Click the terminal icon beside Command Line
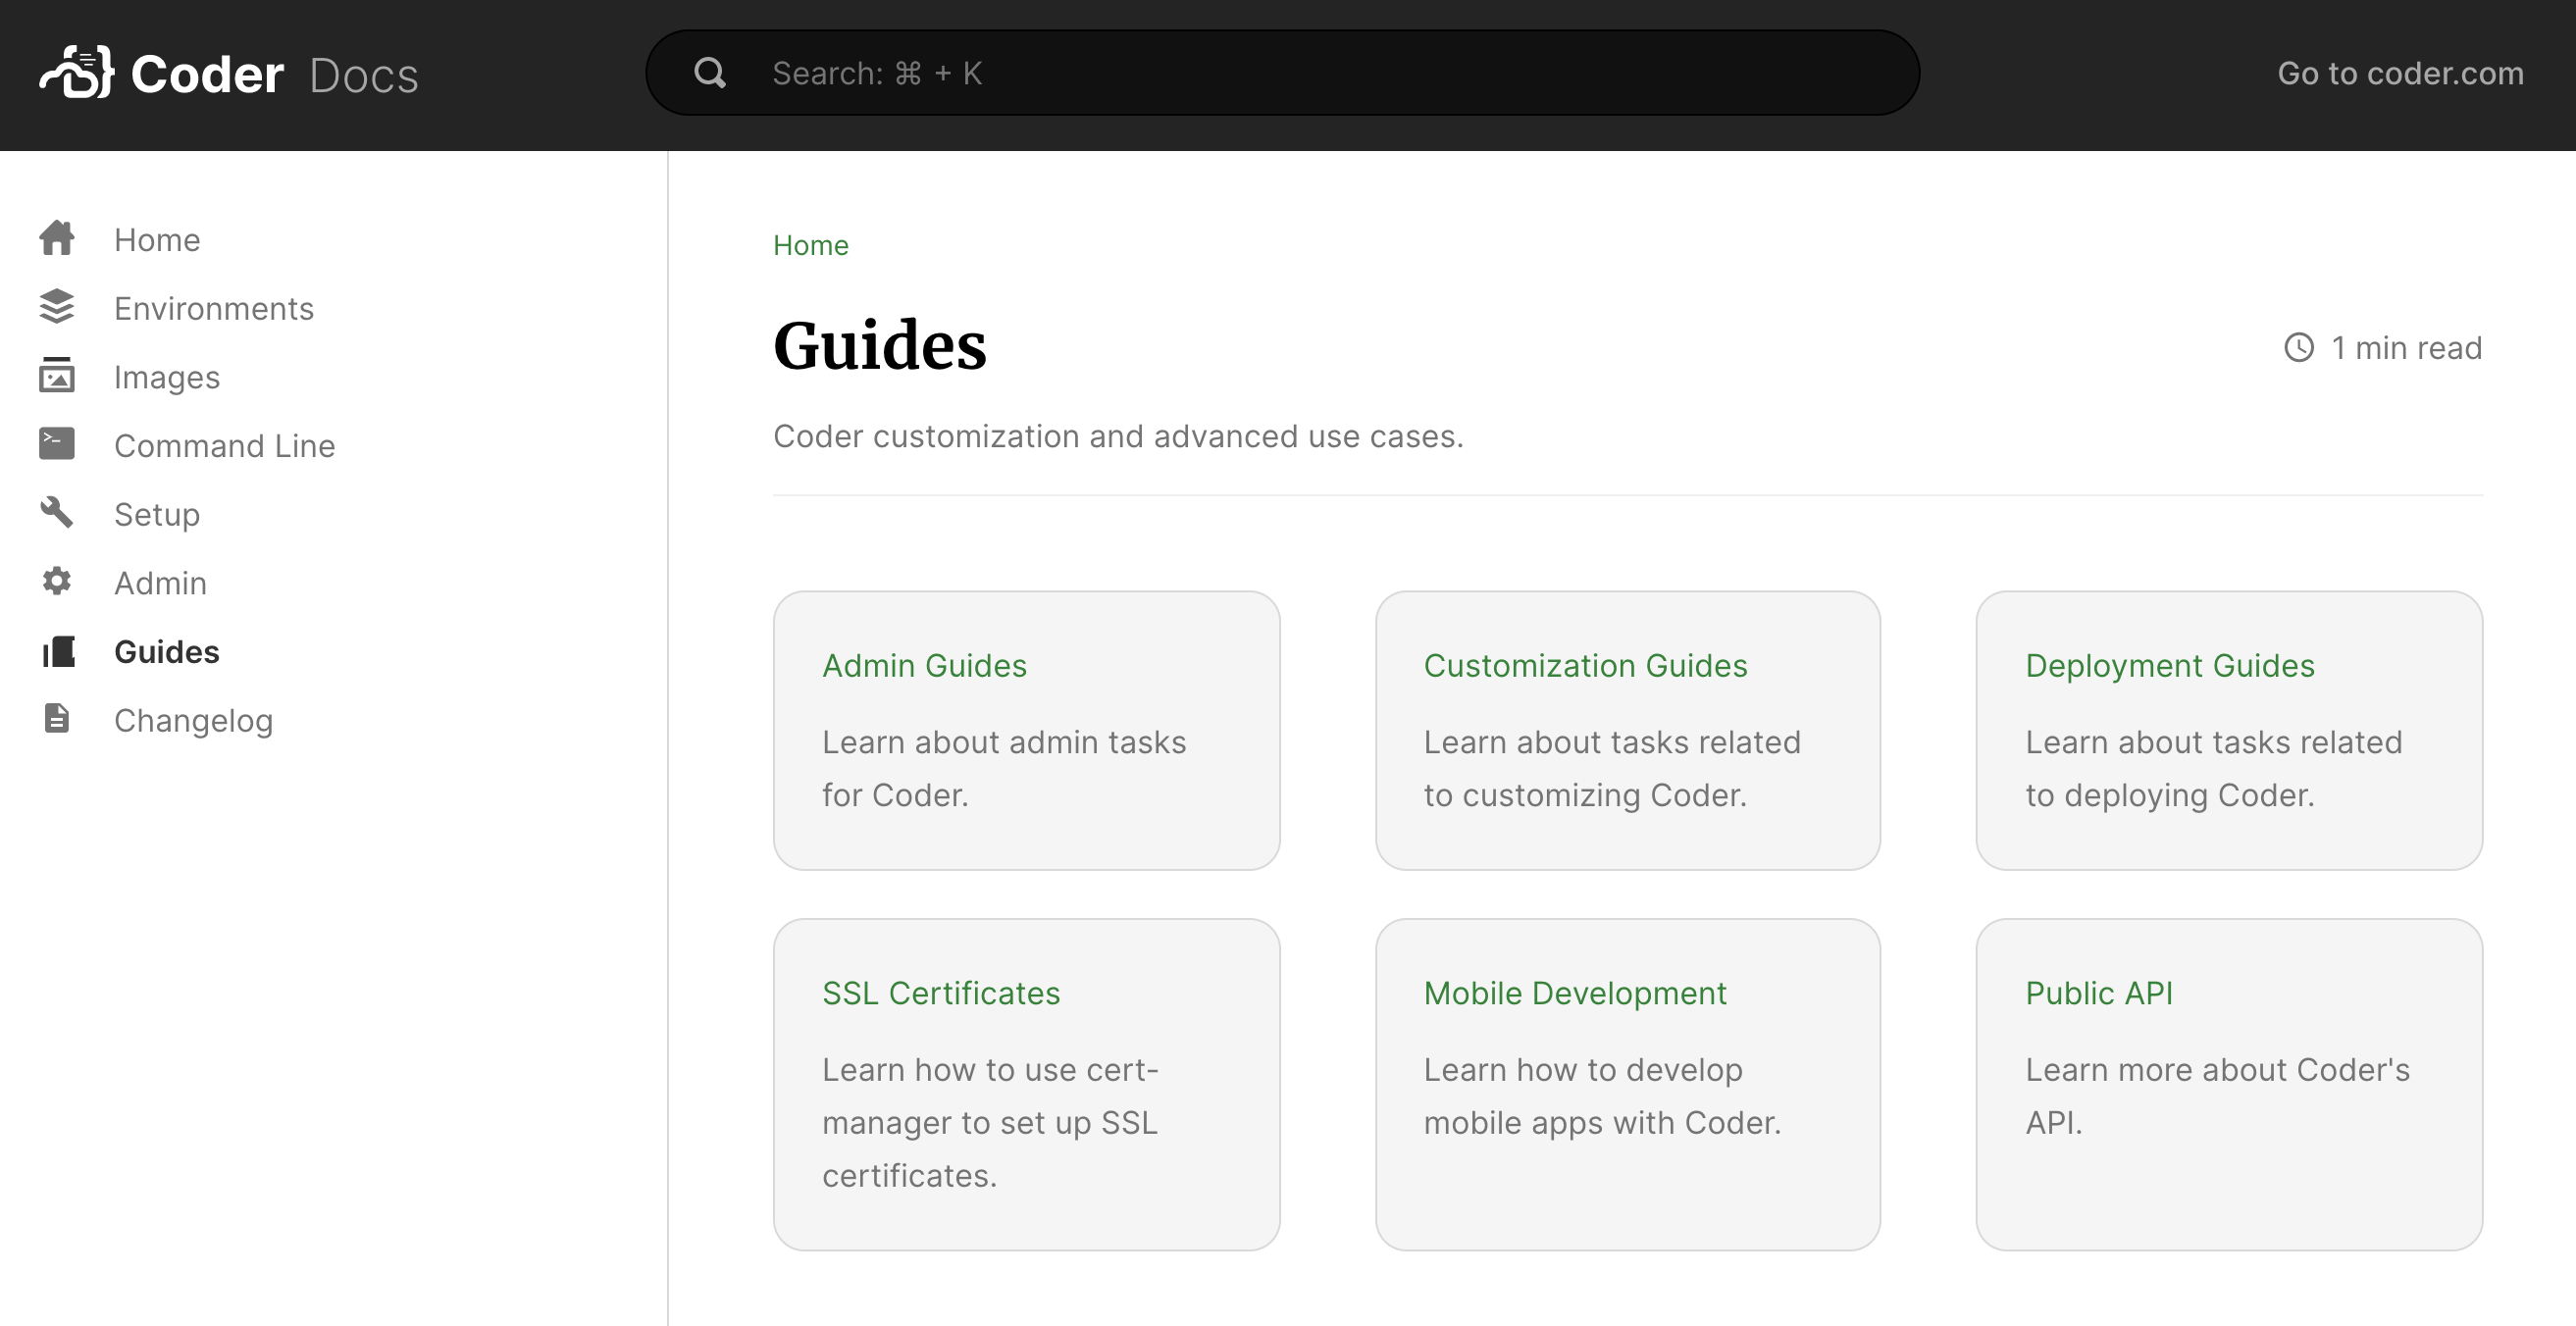 [x=57, y=444]
